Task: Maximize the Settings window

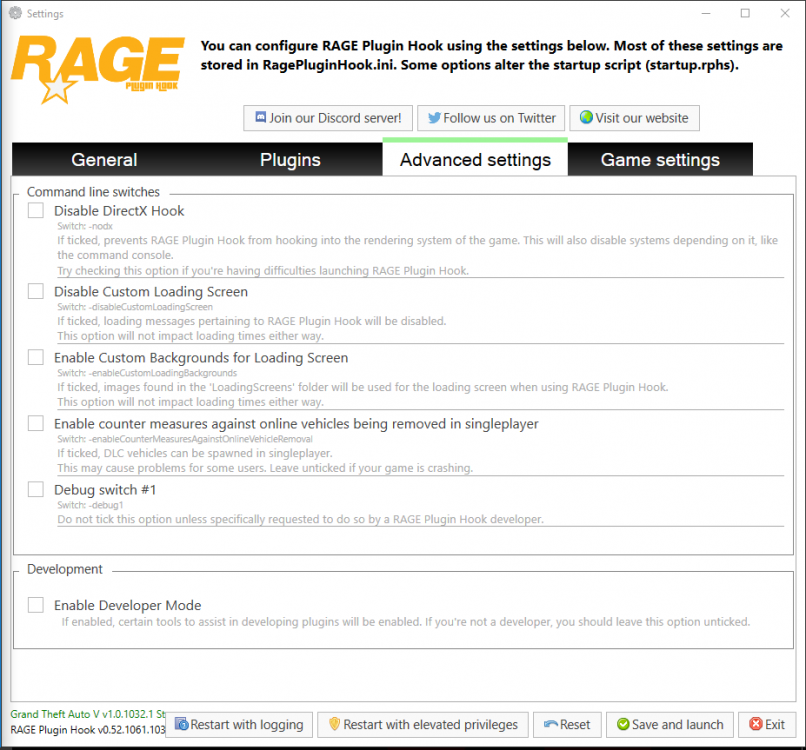Action: pos(745,13)
